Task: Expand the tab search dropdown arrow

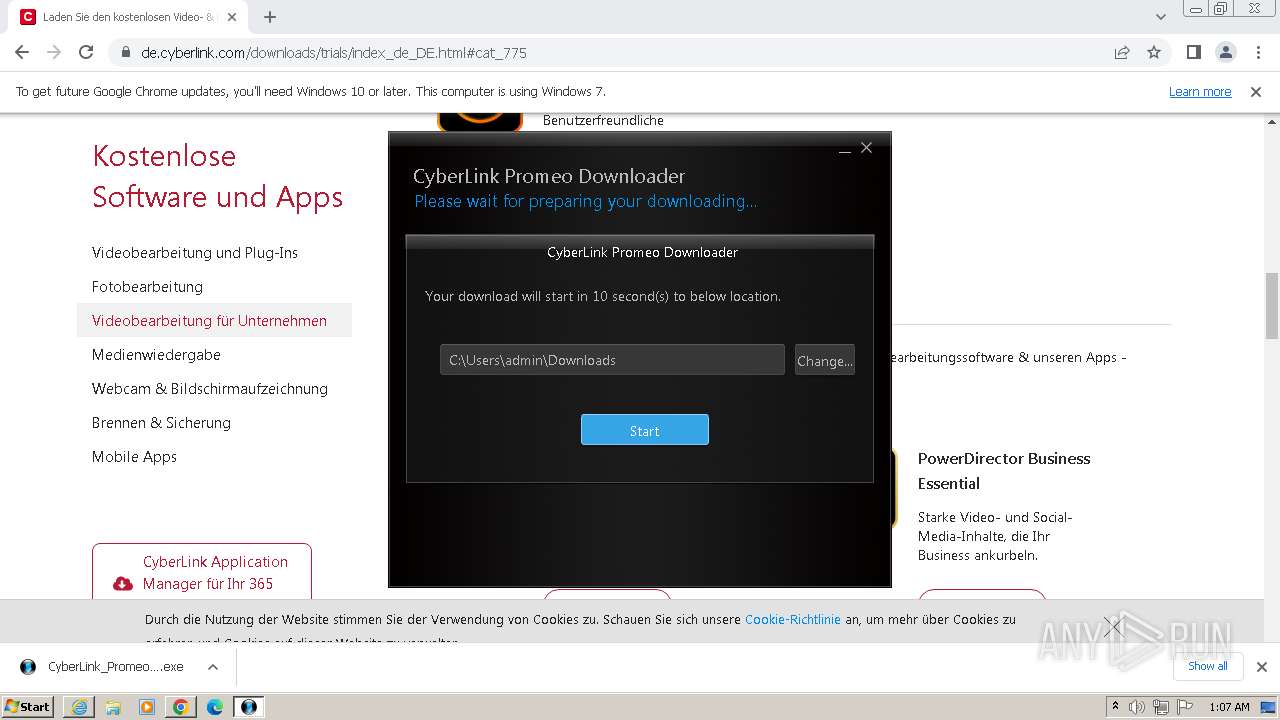Action: click(x=1161, y=17)
